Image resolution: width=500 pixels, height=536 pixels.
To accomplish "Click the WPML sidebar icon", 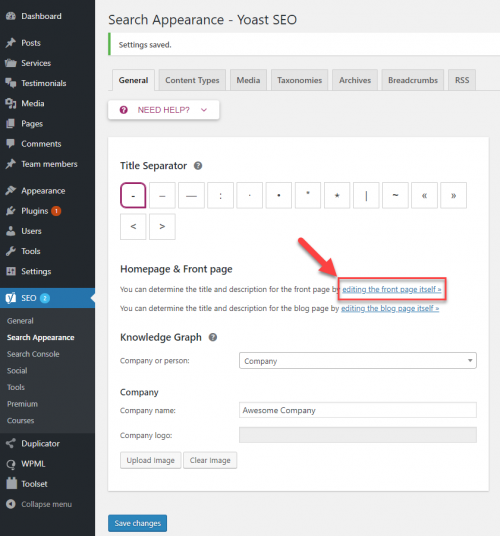I will [11, 464].
